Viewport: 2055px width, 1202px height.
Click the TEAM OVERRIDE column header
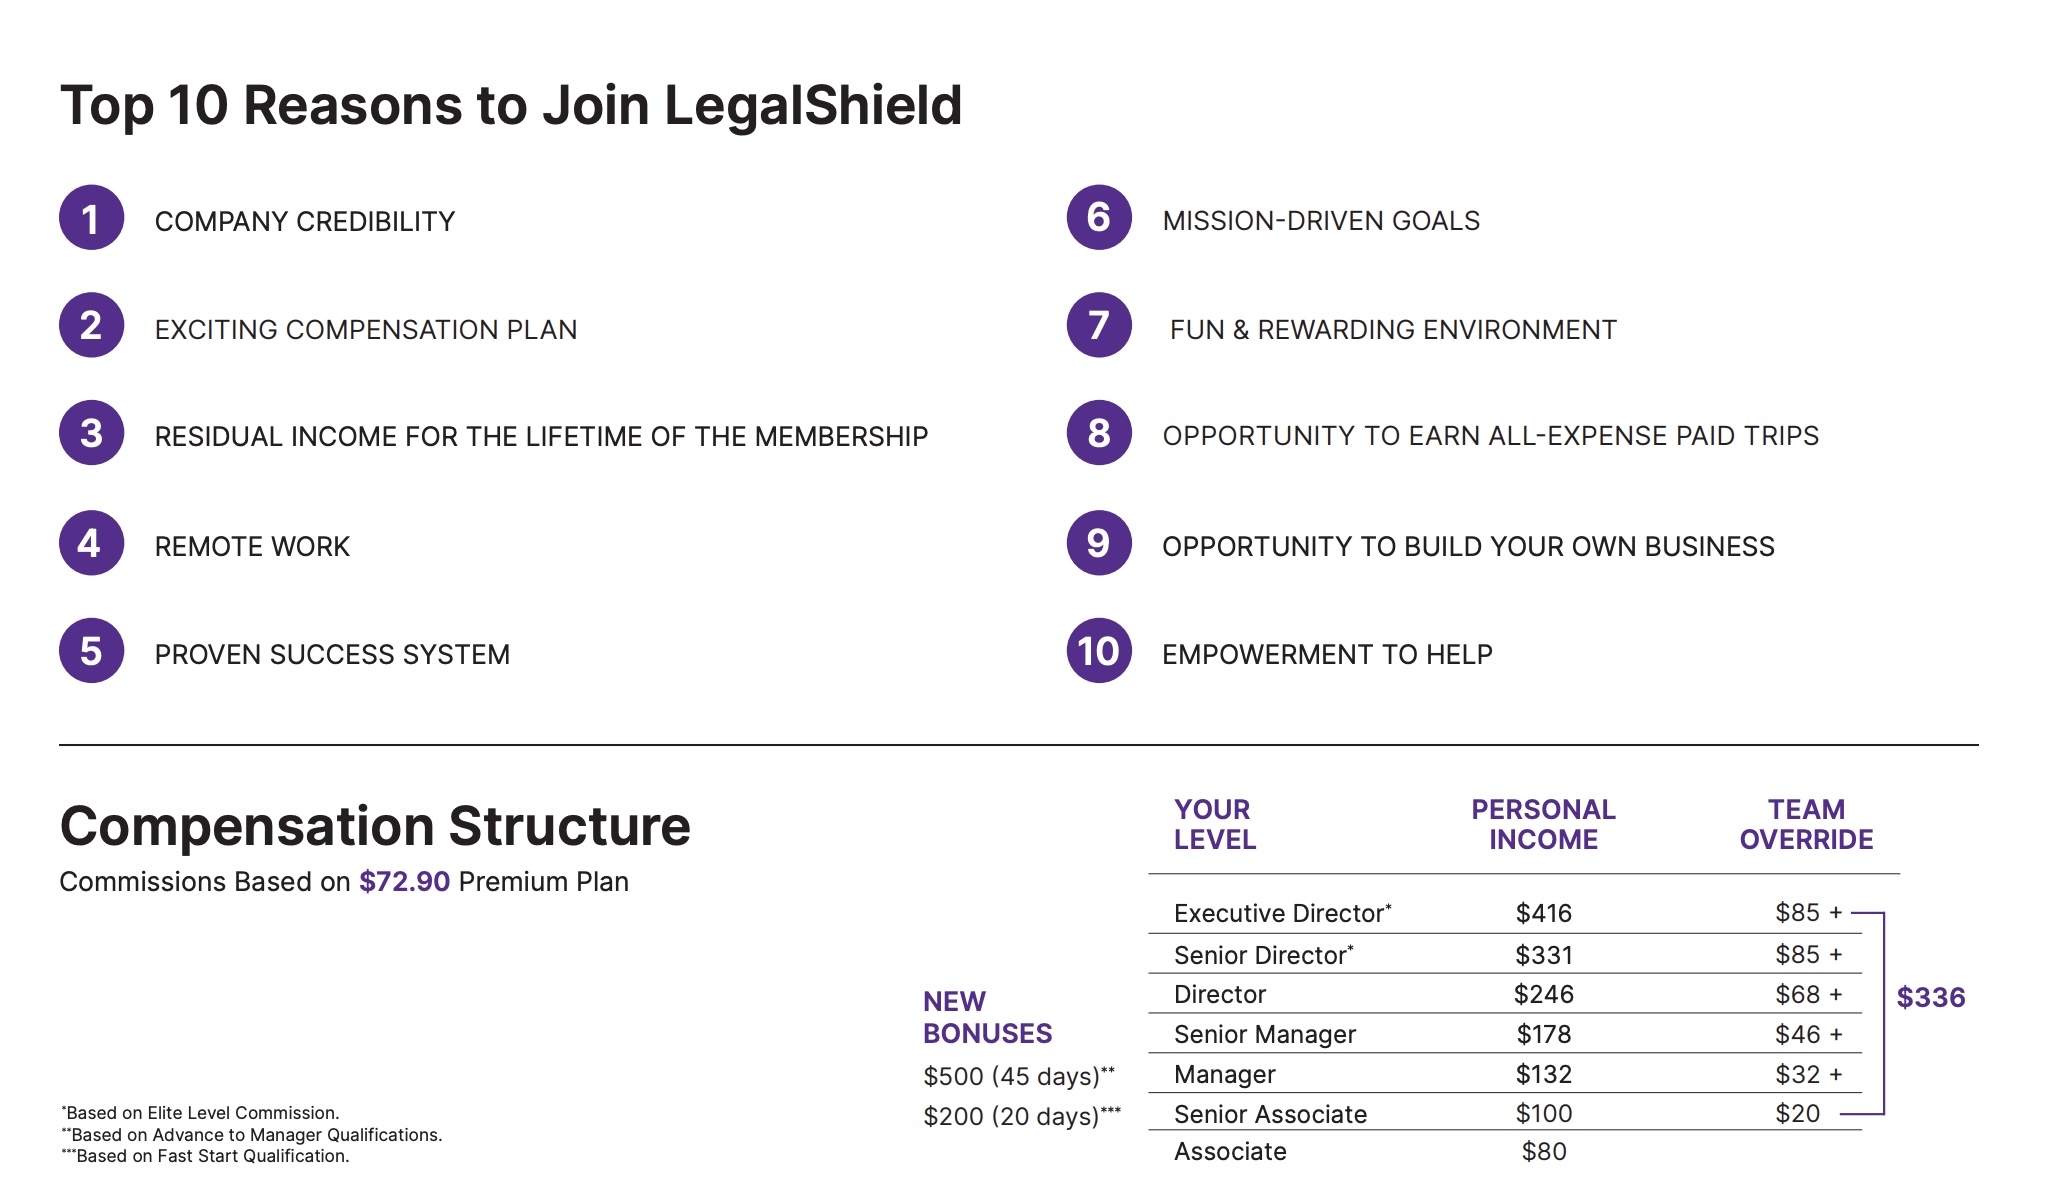pyautogui.click(x=1806, y=824)
